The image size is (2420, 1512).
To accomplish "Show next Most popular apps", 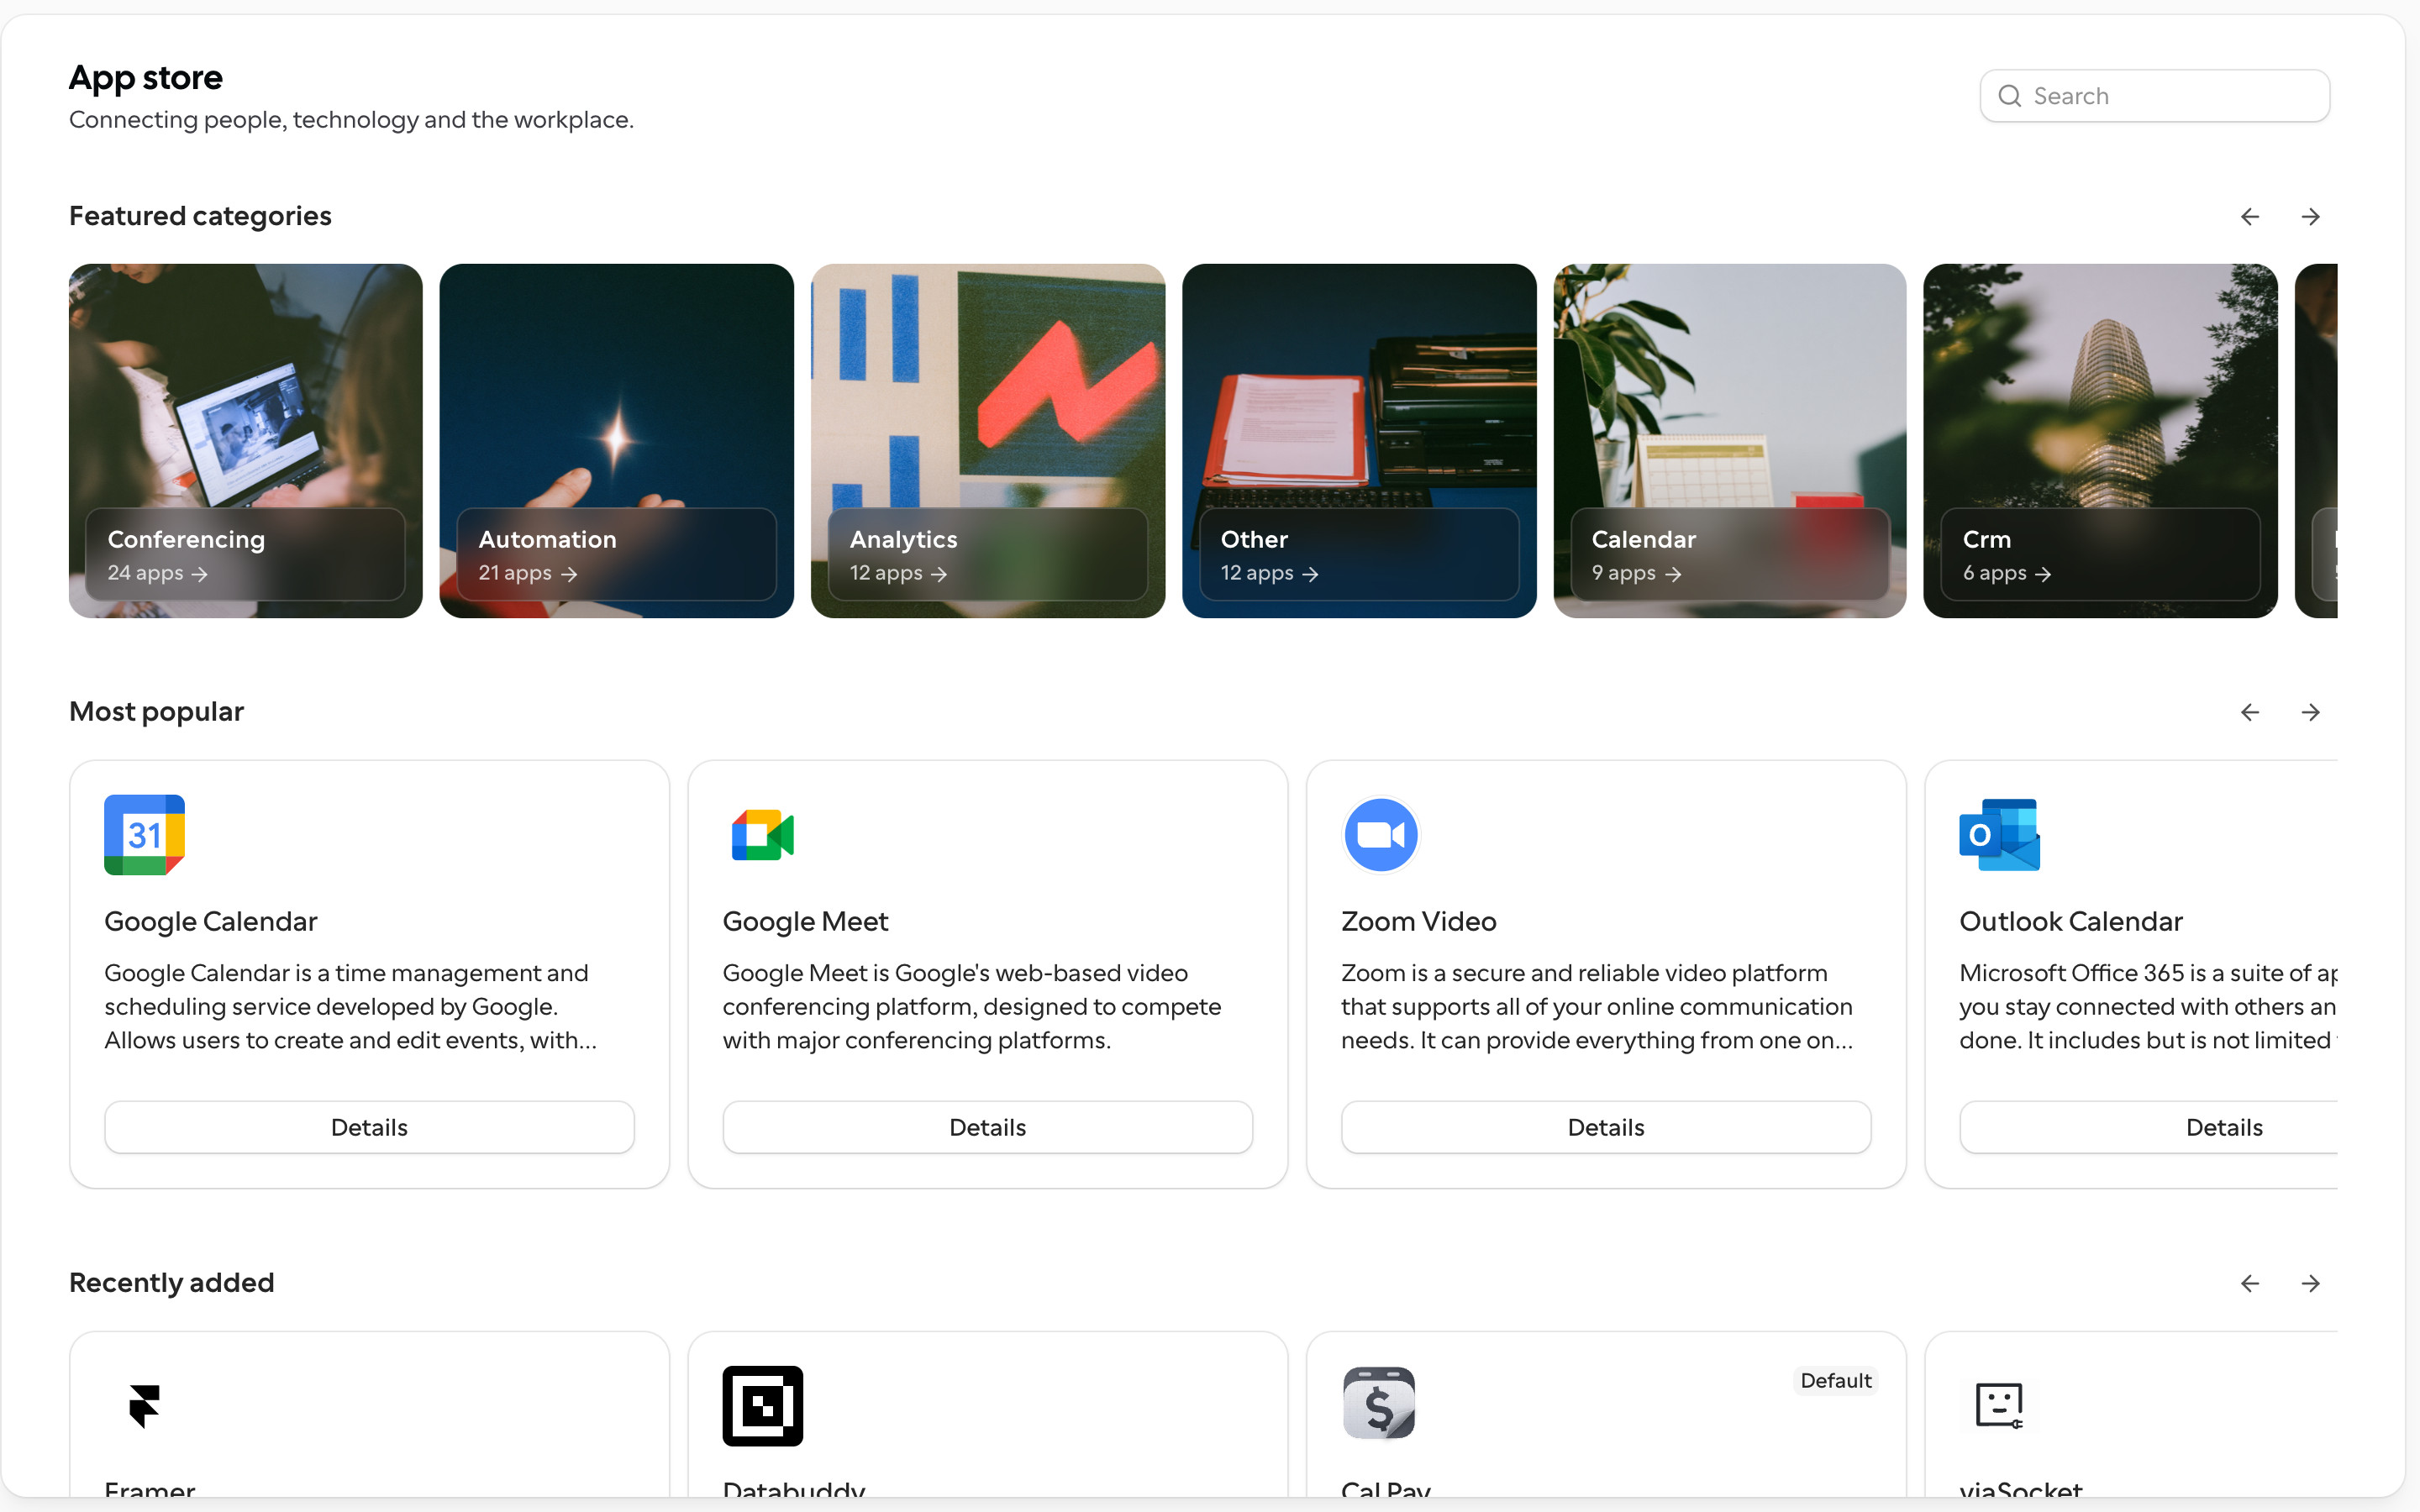I will point(2310,712).
